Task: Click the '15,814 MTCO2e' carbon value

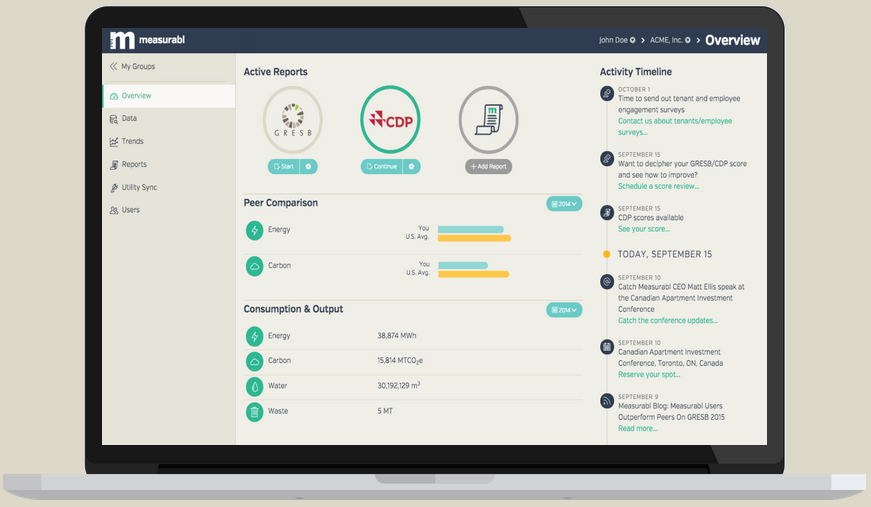Action: [400, 361]
